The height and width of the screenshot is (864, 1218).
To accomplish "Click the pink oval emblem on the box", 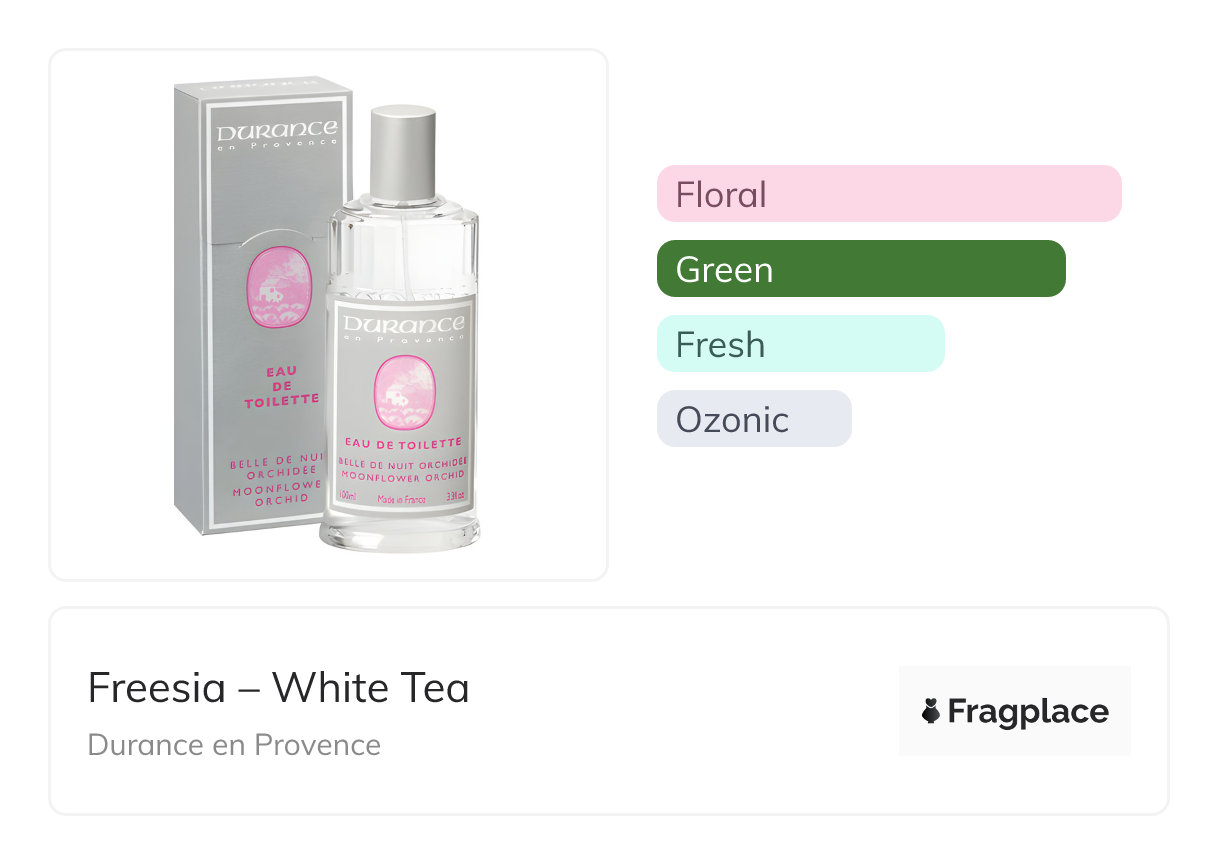I will point(273,288).
